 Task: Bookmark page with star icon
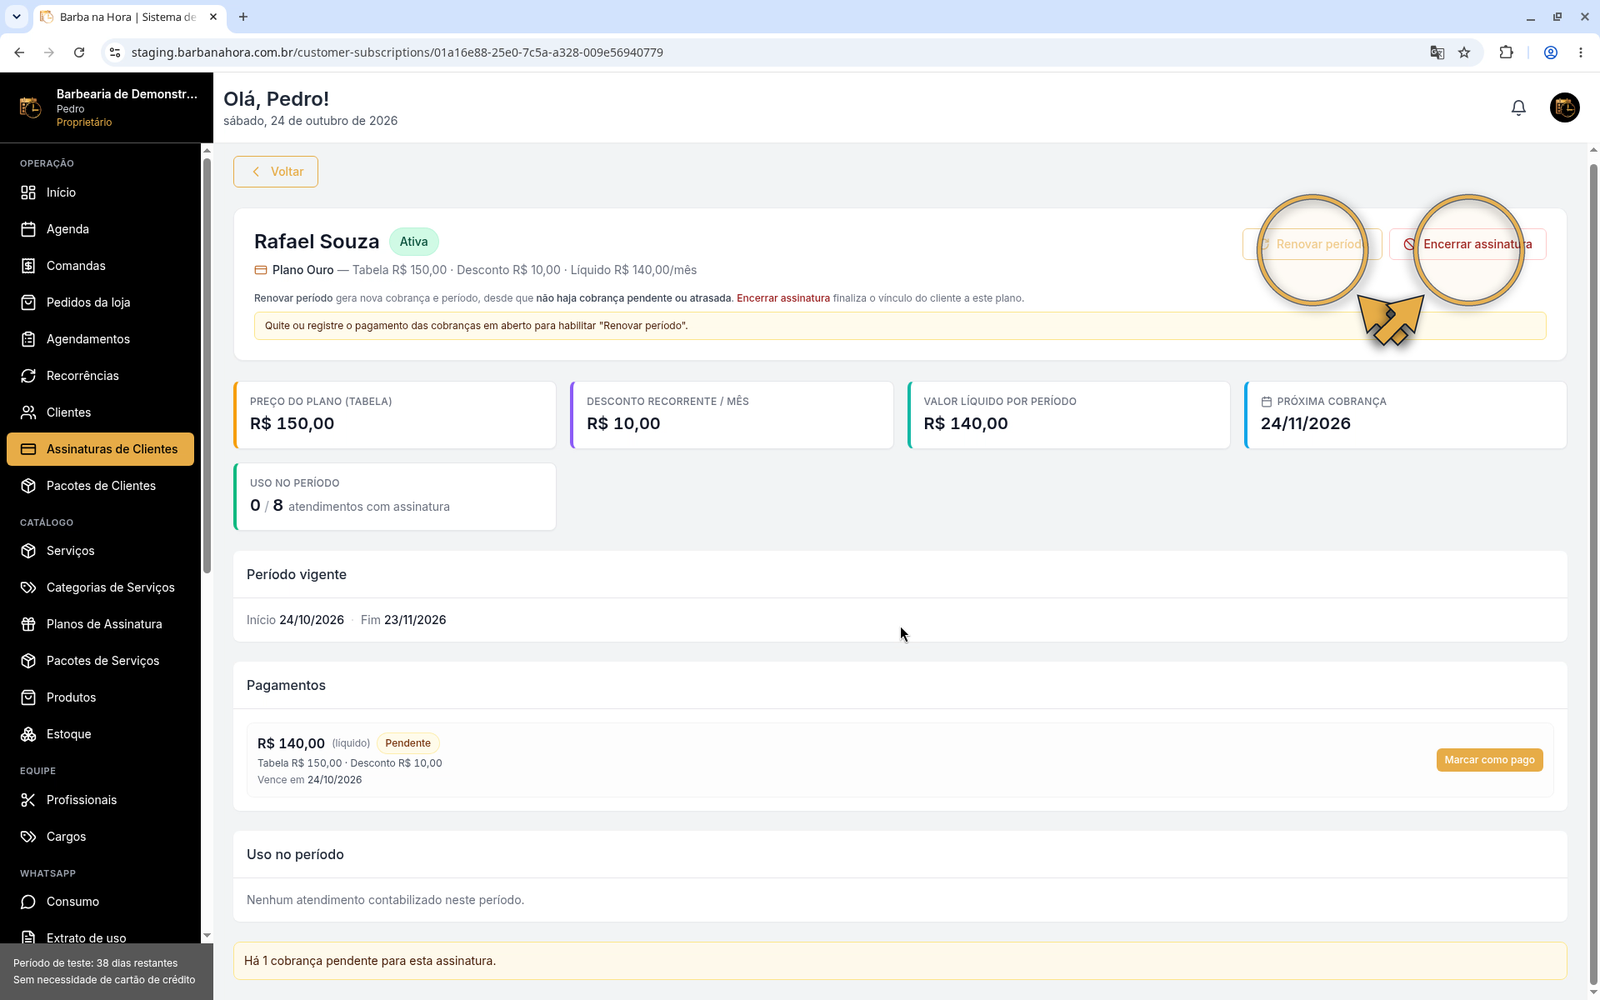pyautogui.click(x=1464, y=52)
